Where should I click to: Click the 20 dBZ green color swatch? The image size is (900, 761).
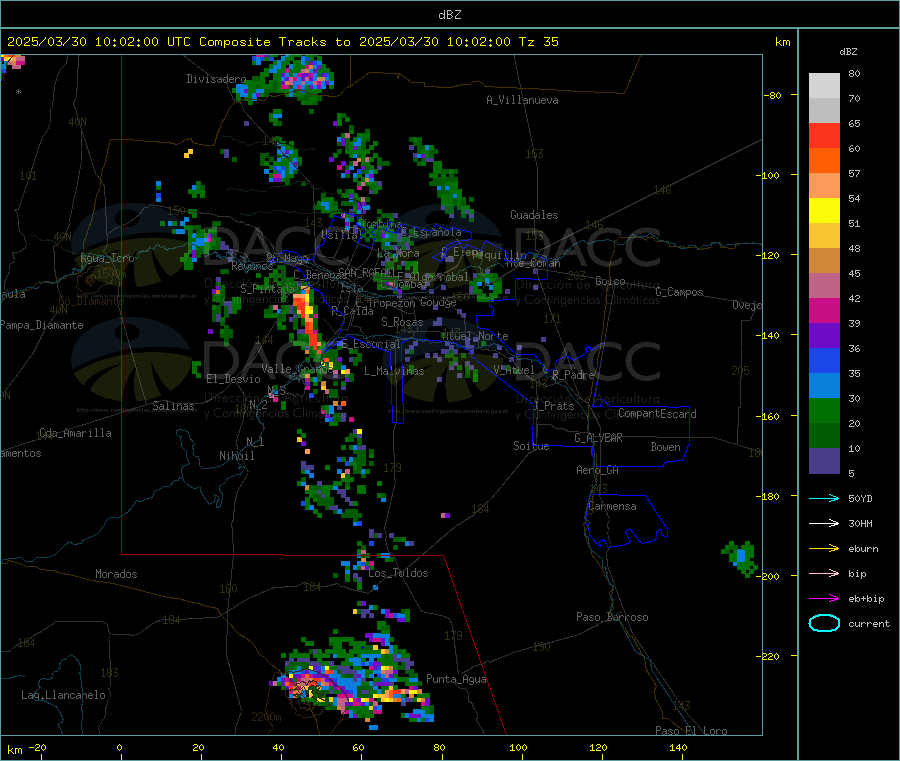point(824,436)
